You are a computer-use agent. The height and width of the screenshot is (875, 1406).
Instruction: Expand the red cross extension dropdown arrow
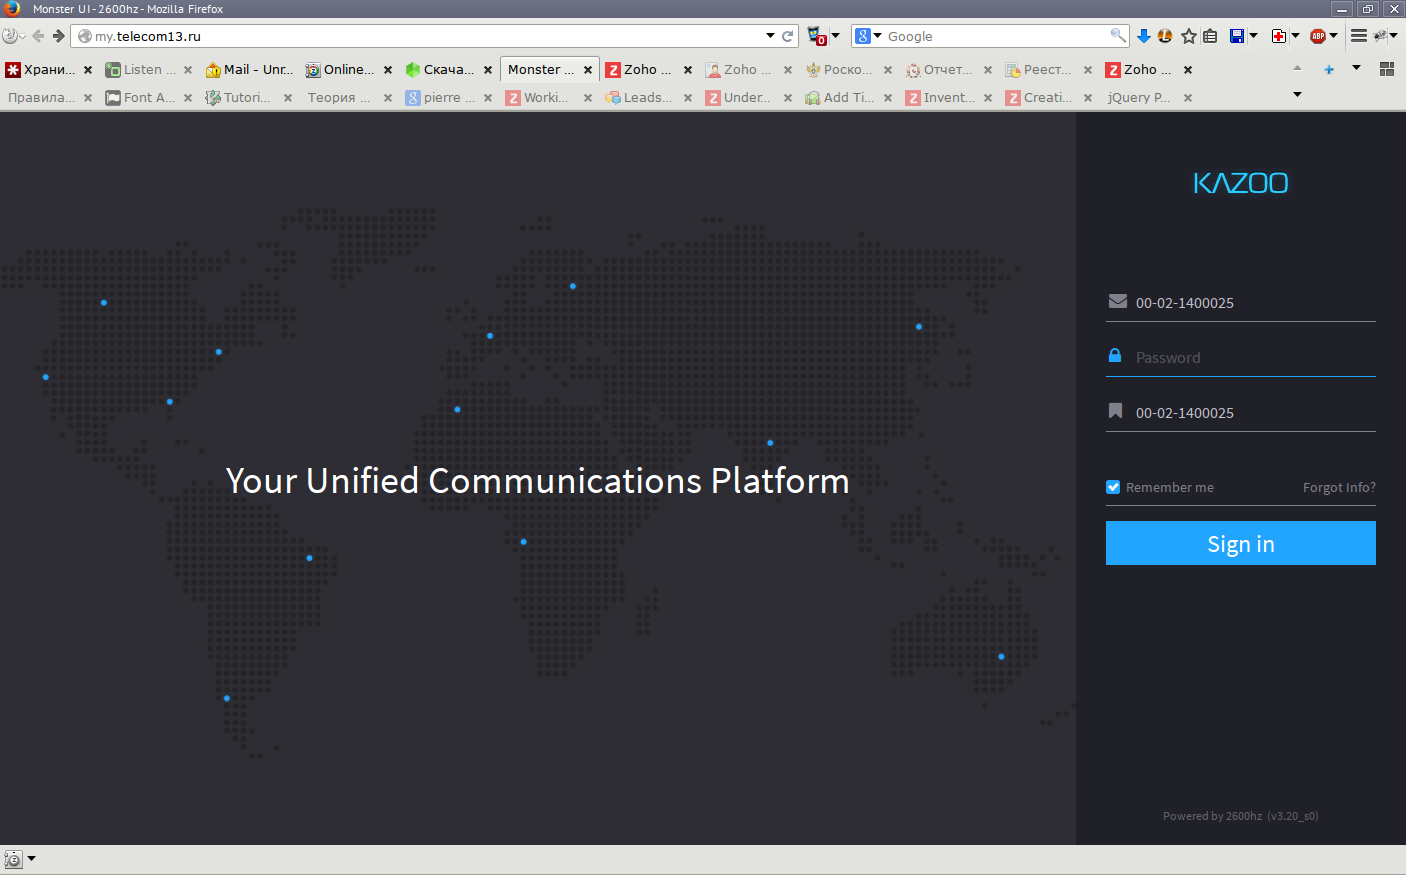[1296, 36]
